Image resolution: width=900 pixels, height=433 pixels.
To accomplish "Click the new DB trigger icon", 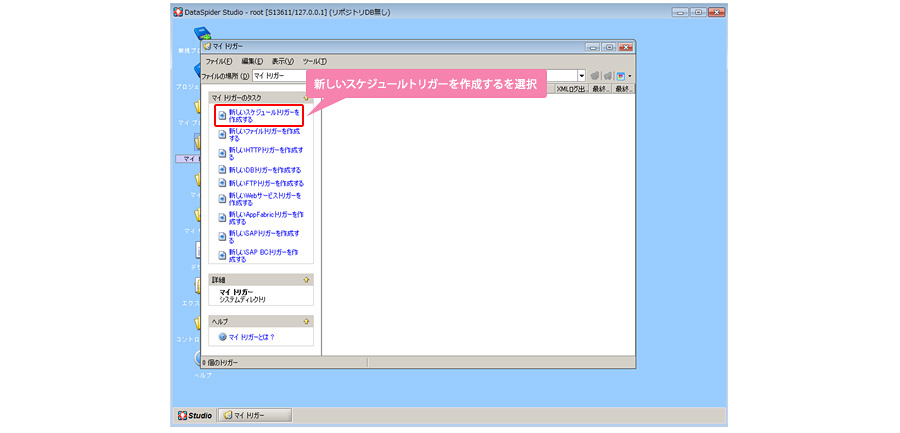I will pyautogui.click(x=222, y=170).
